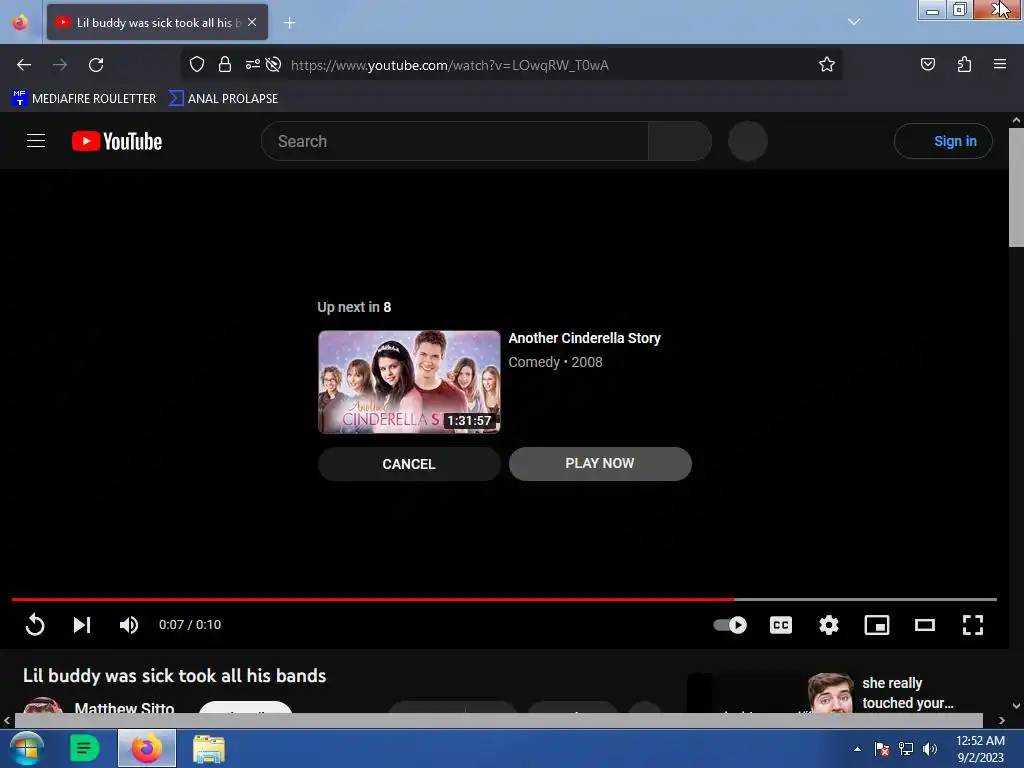Reload the current page
Viewport: 1024px width, 768px height.
pyautogui.click(x=96, y=65)
